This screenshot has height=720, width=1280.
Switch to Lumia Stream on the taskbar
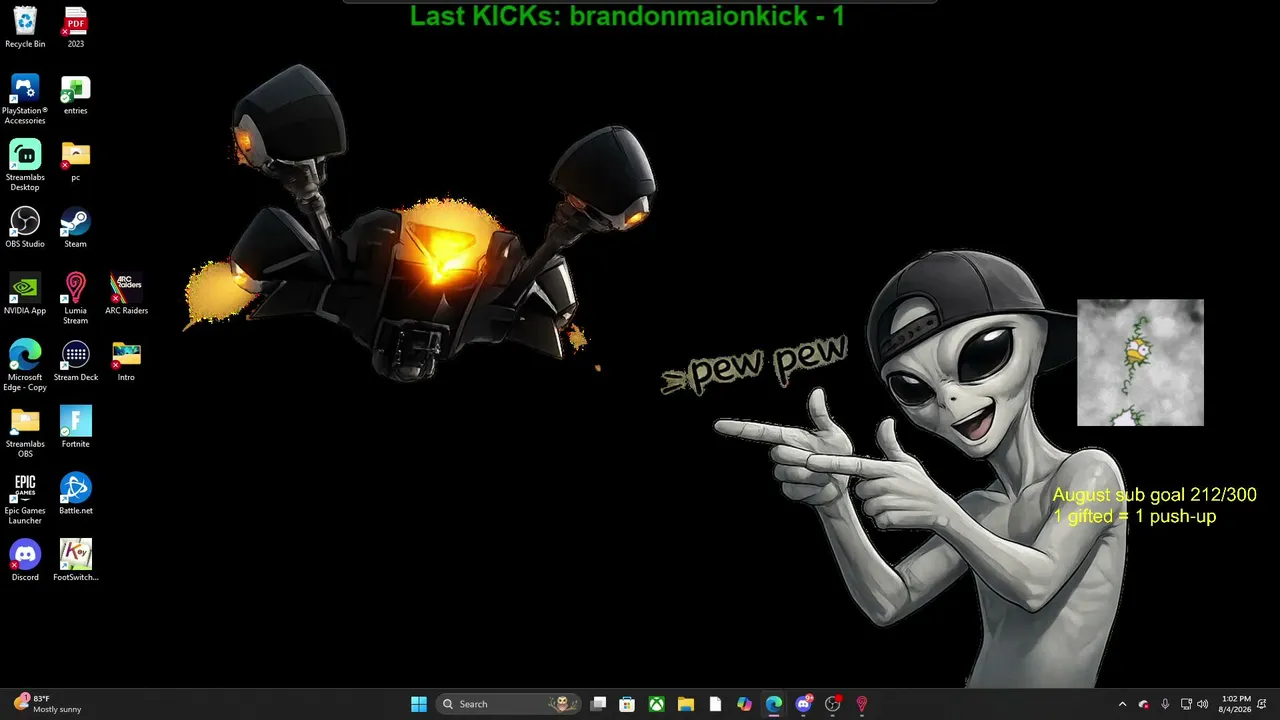click(x=862, y=704)
